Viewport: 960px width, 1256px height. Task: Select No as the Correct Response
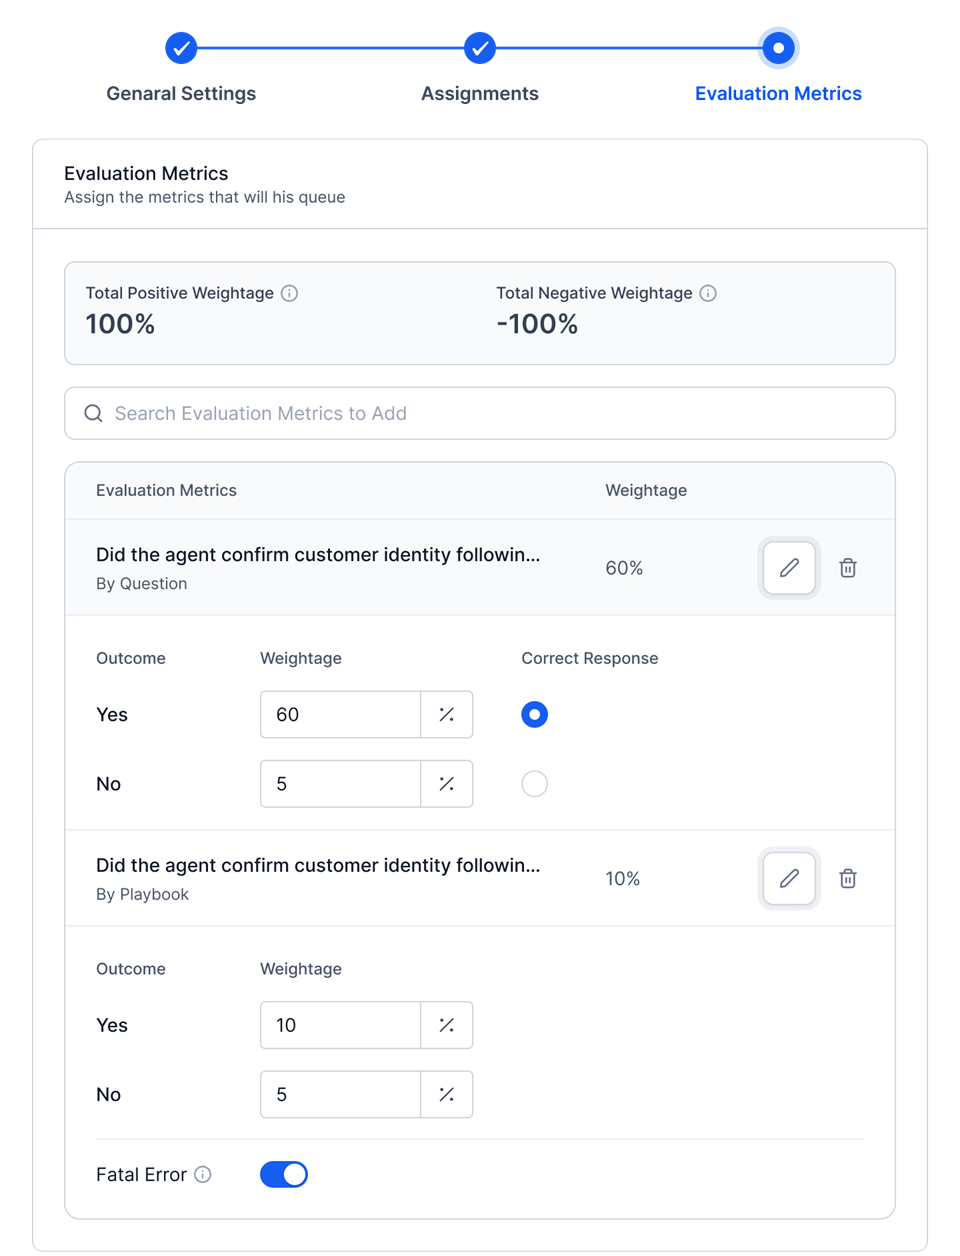pos(534,783)
